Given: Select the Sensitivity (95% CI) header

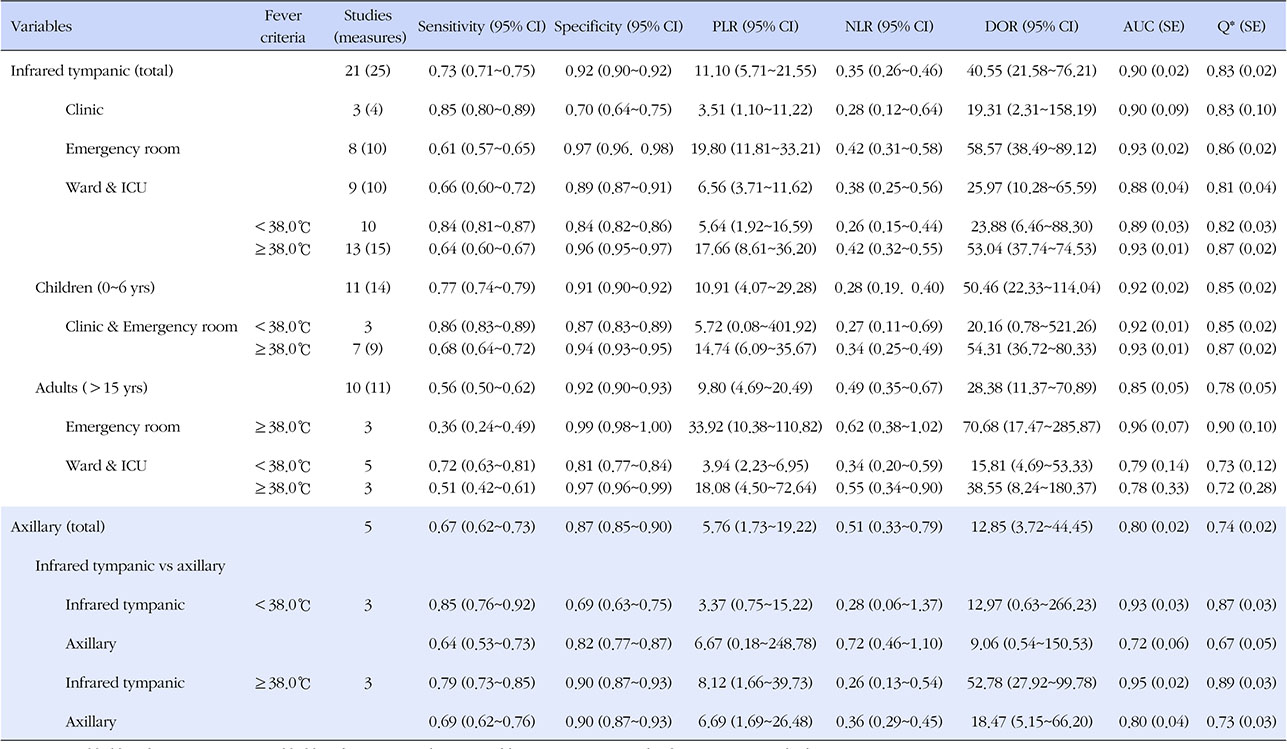Looking at the screenshot, I should [x=481, y=27].
